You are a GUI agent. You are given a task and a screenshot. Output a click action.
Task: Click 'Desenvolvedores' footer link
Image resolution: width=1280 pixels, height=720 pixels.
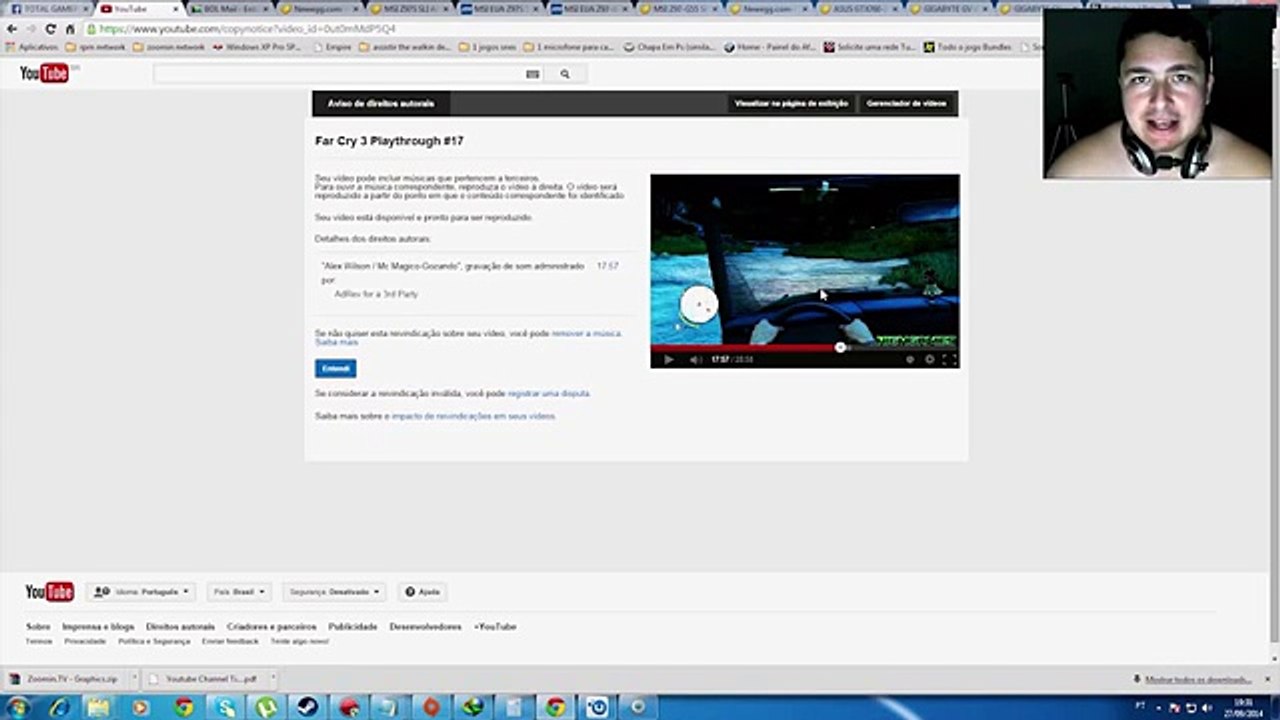click(425, 627)
